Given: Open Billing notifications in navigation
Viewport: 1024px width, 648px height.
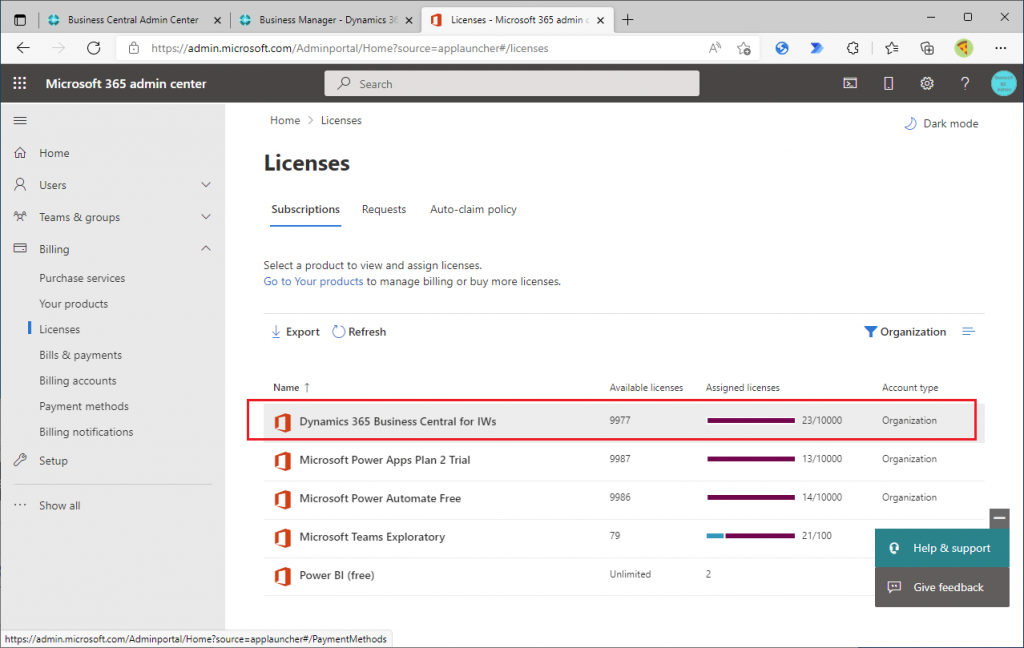Looking at the screenshot, I should click(x=86, y=432).
